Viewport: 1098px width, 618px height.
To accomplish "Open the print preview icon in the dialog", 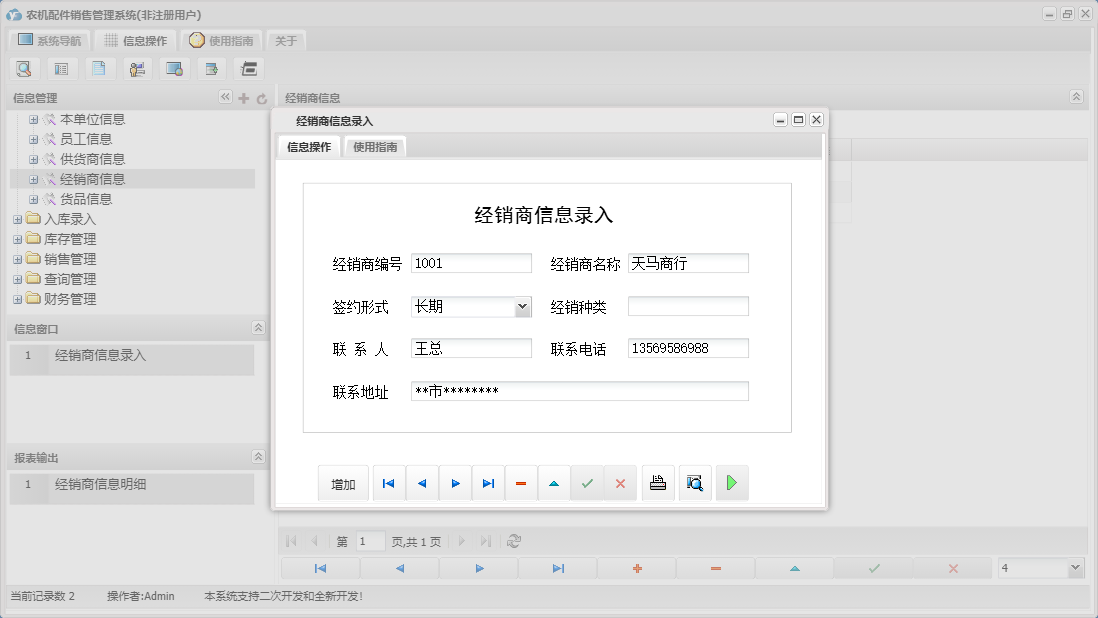I will (x=694, y=482).
